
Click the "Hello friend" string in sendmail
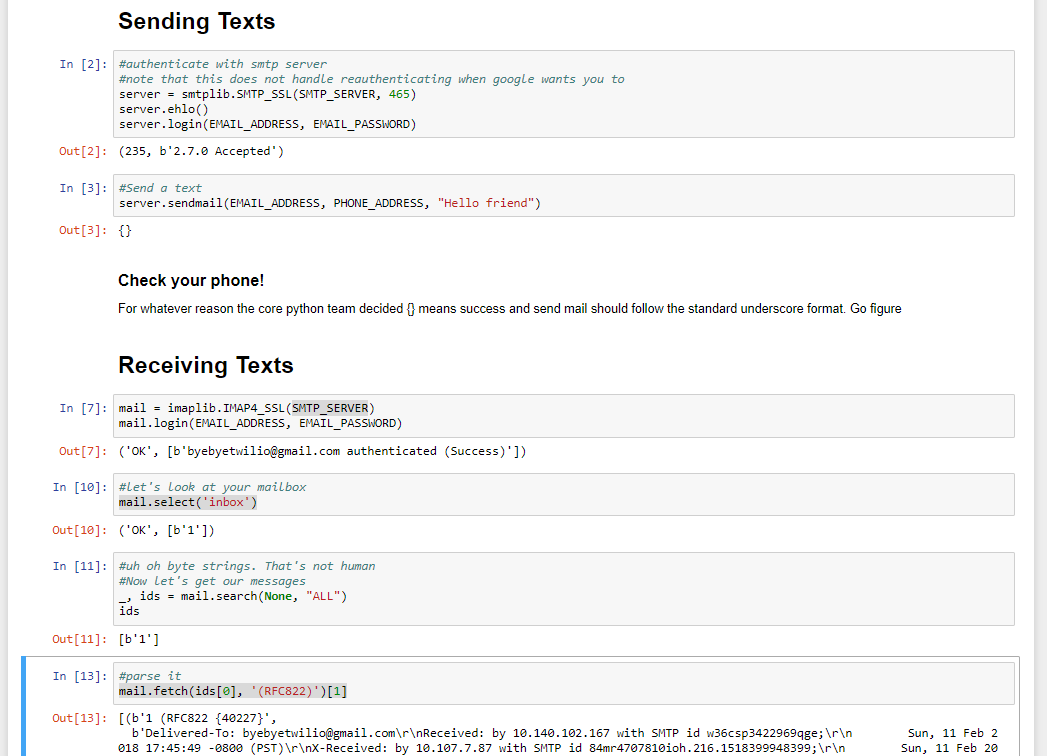(485, 203)
